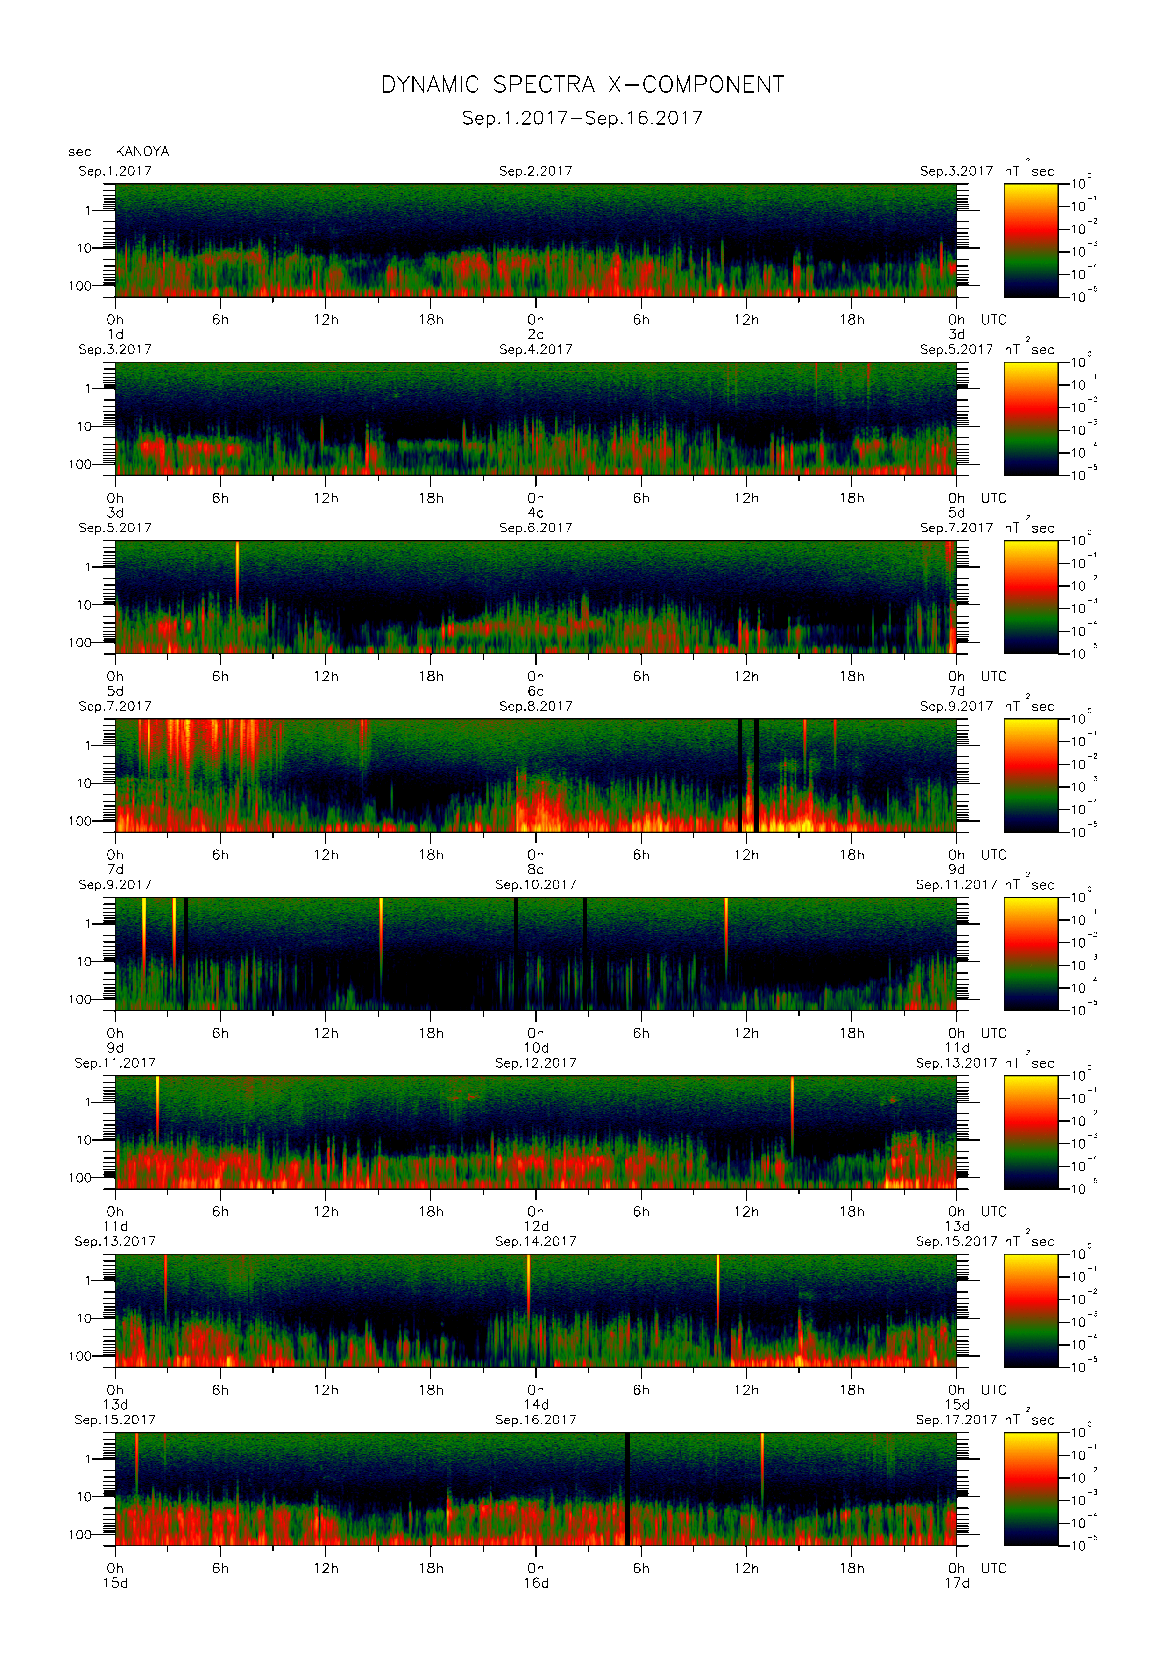Pick the colorbar beside the fourth spectrogram
The height and width of the screenshot is (1679, 1165).
tap(1030, 775)
